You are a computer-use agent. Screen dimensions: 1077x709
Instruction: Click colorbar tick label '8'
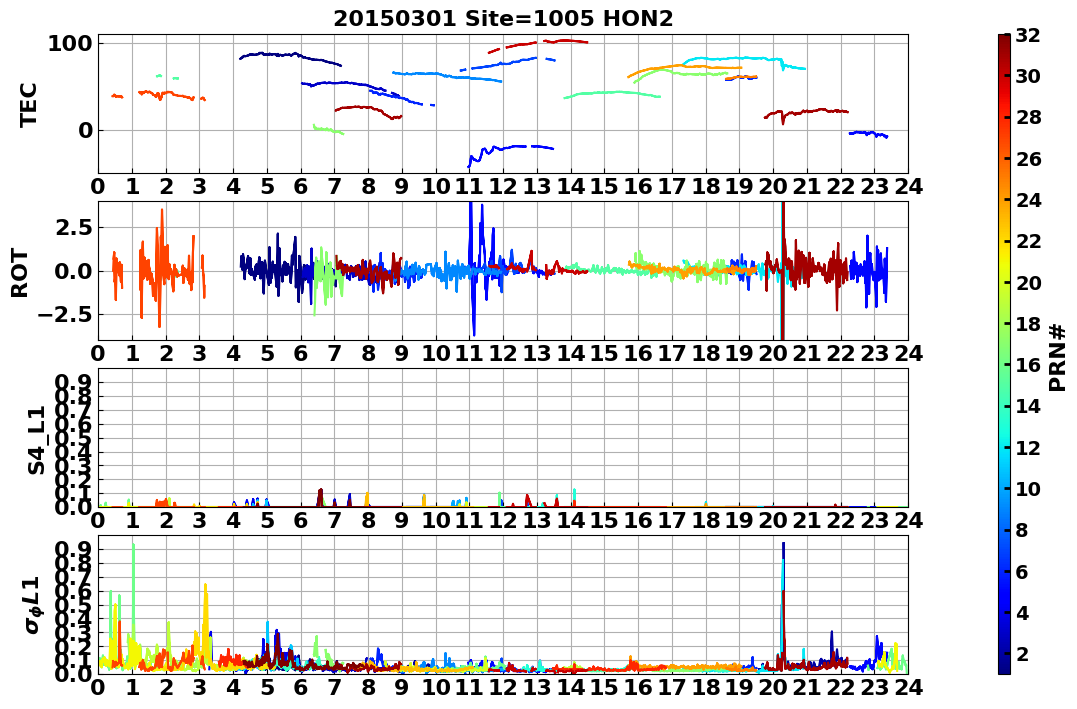[x=1022, y=530]
